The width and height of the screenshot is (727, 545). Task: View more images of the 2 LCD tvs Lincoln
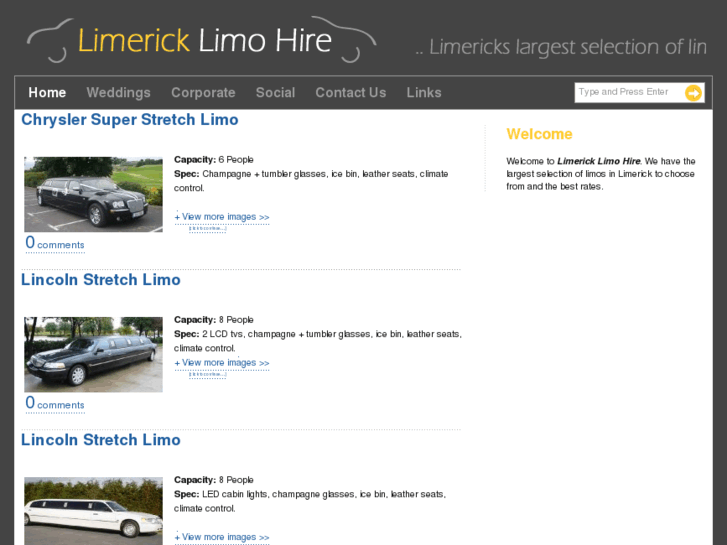pos(222,363)
